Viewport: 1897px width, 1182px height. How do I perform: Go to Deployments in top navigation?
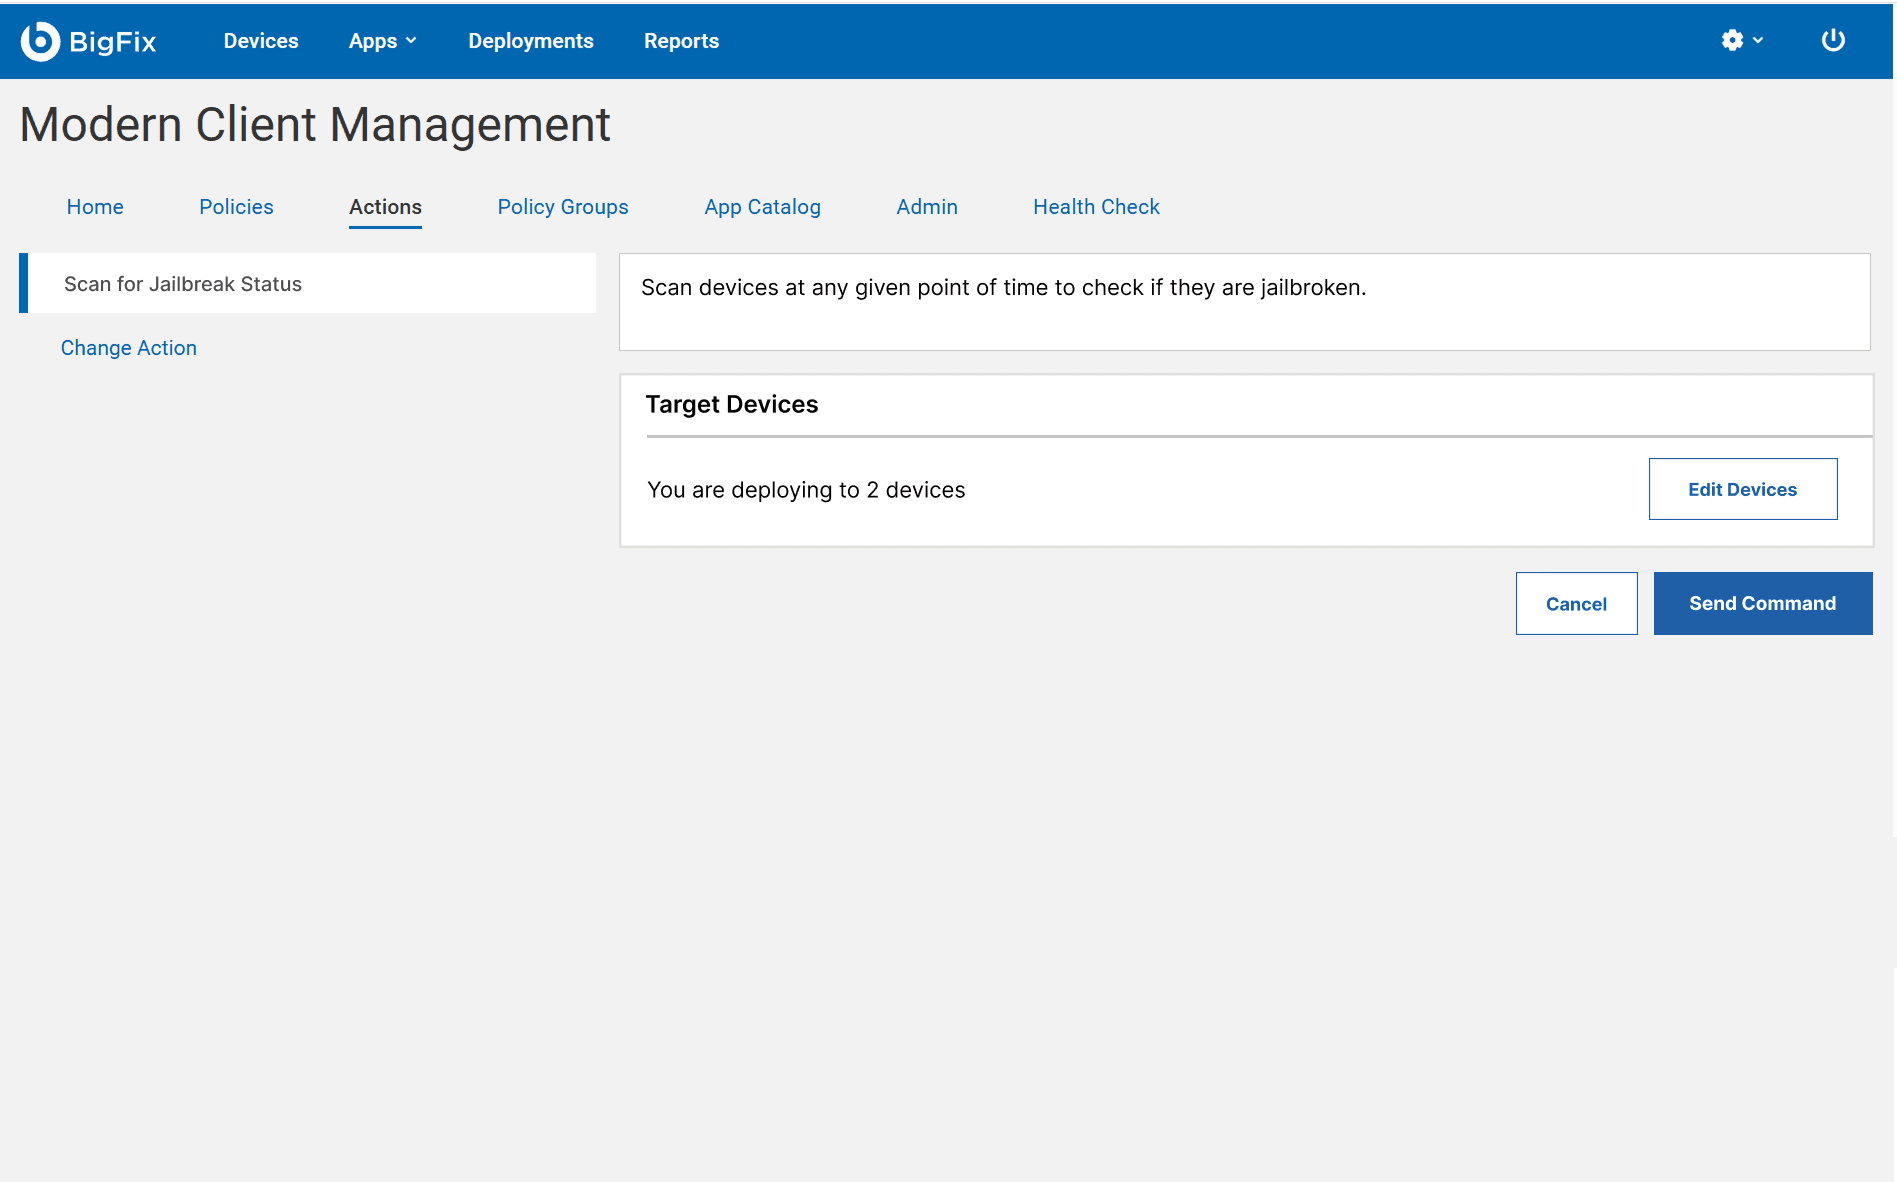[531, 41]
